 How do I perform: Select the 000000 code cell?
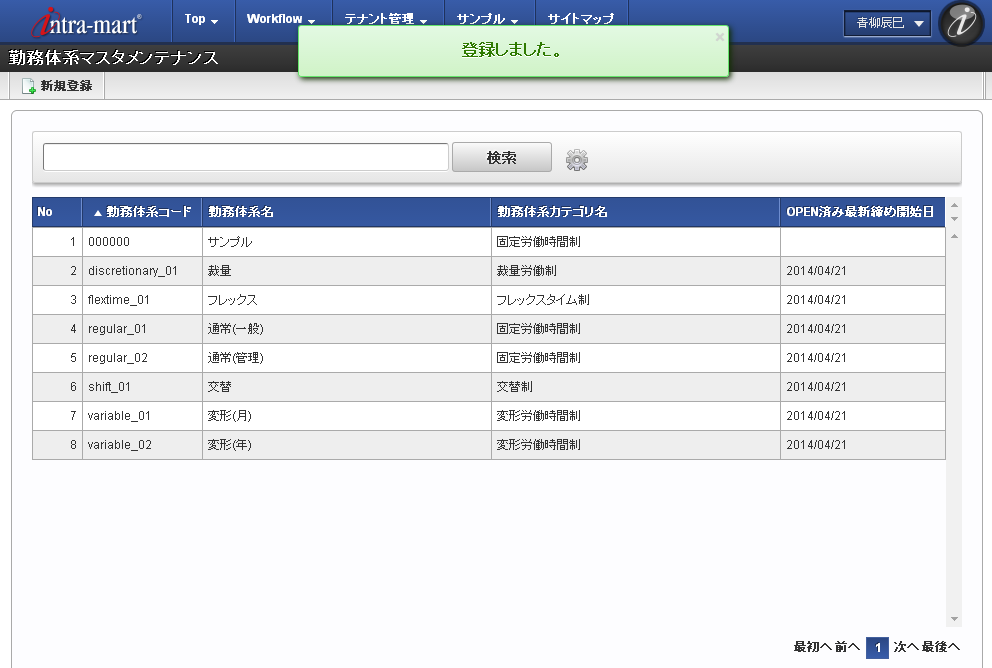pos(142,242)
